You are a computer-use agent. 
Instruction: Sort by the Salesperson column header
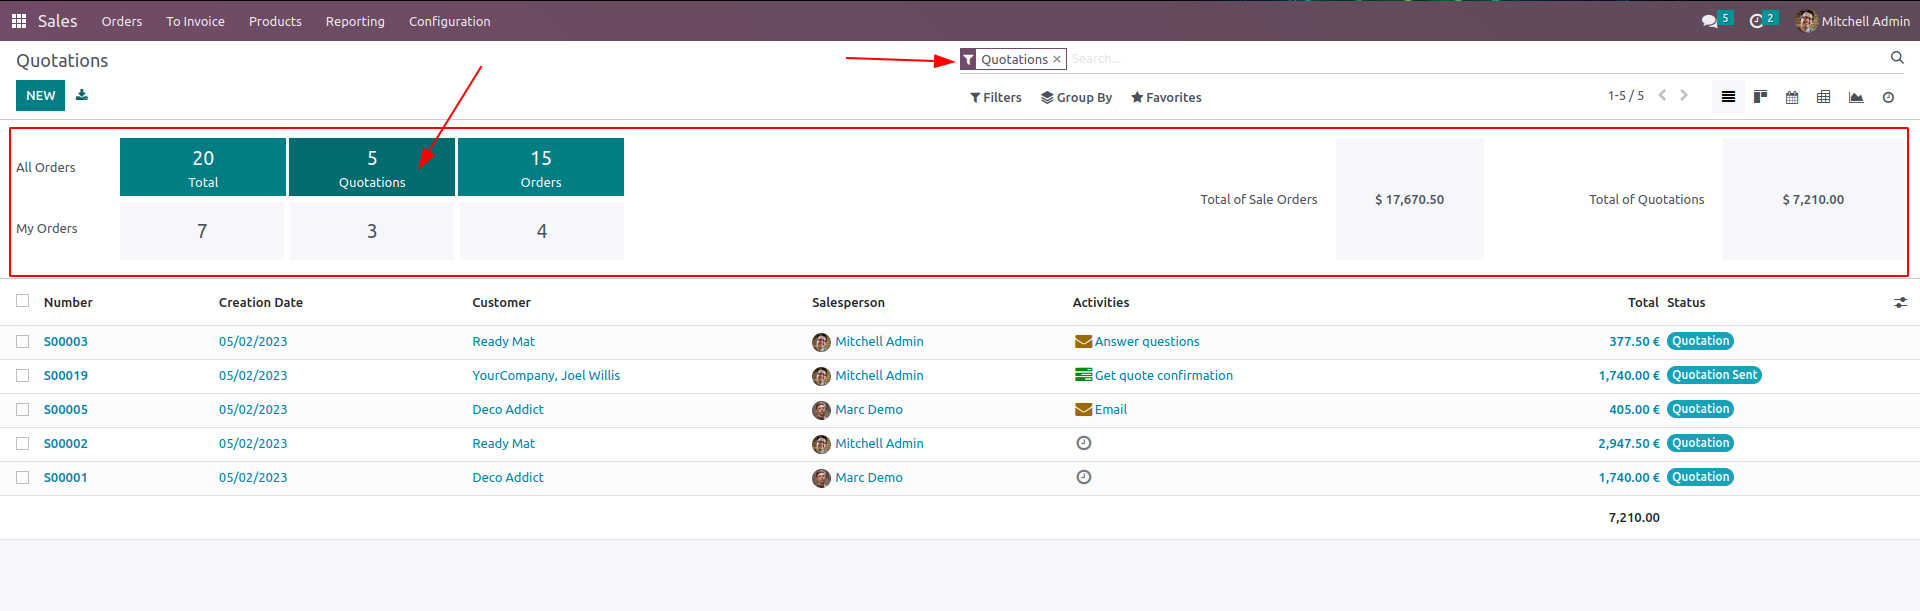click(848, 302)
